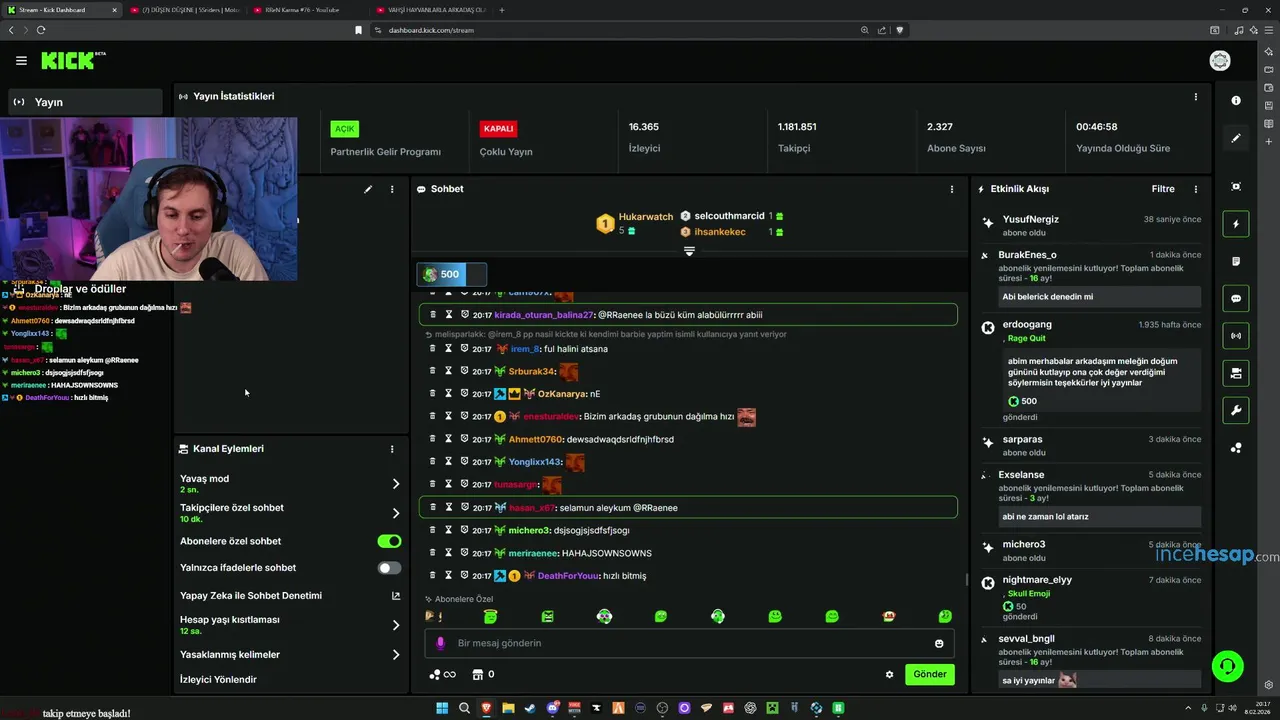Screen dimensions: 1280x720
Task: Open the green headset support button
Action: click(x=1227, y=665)
